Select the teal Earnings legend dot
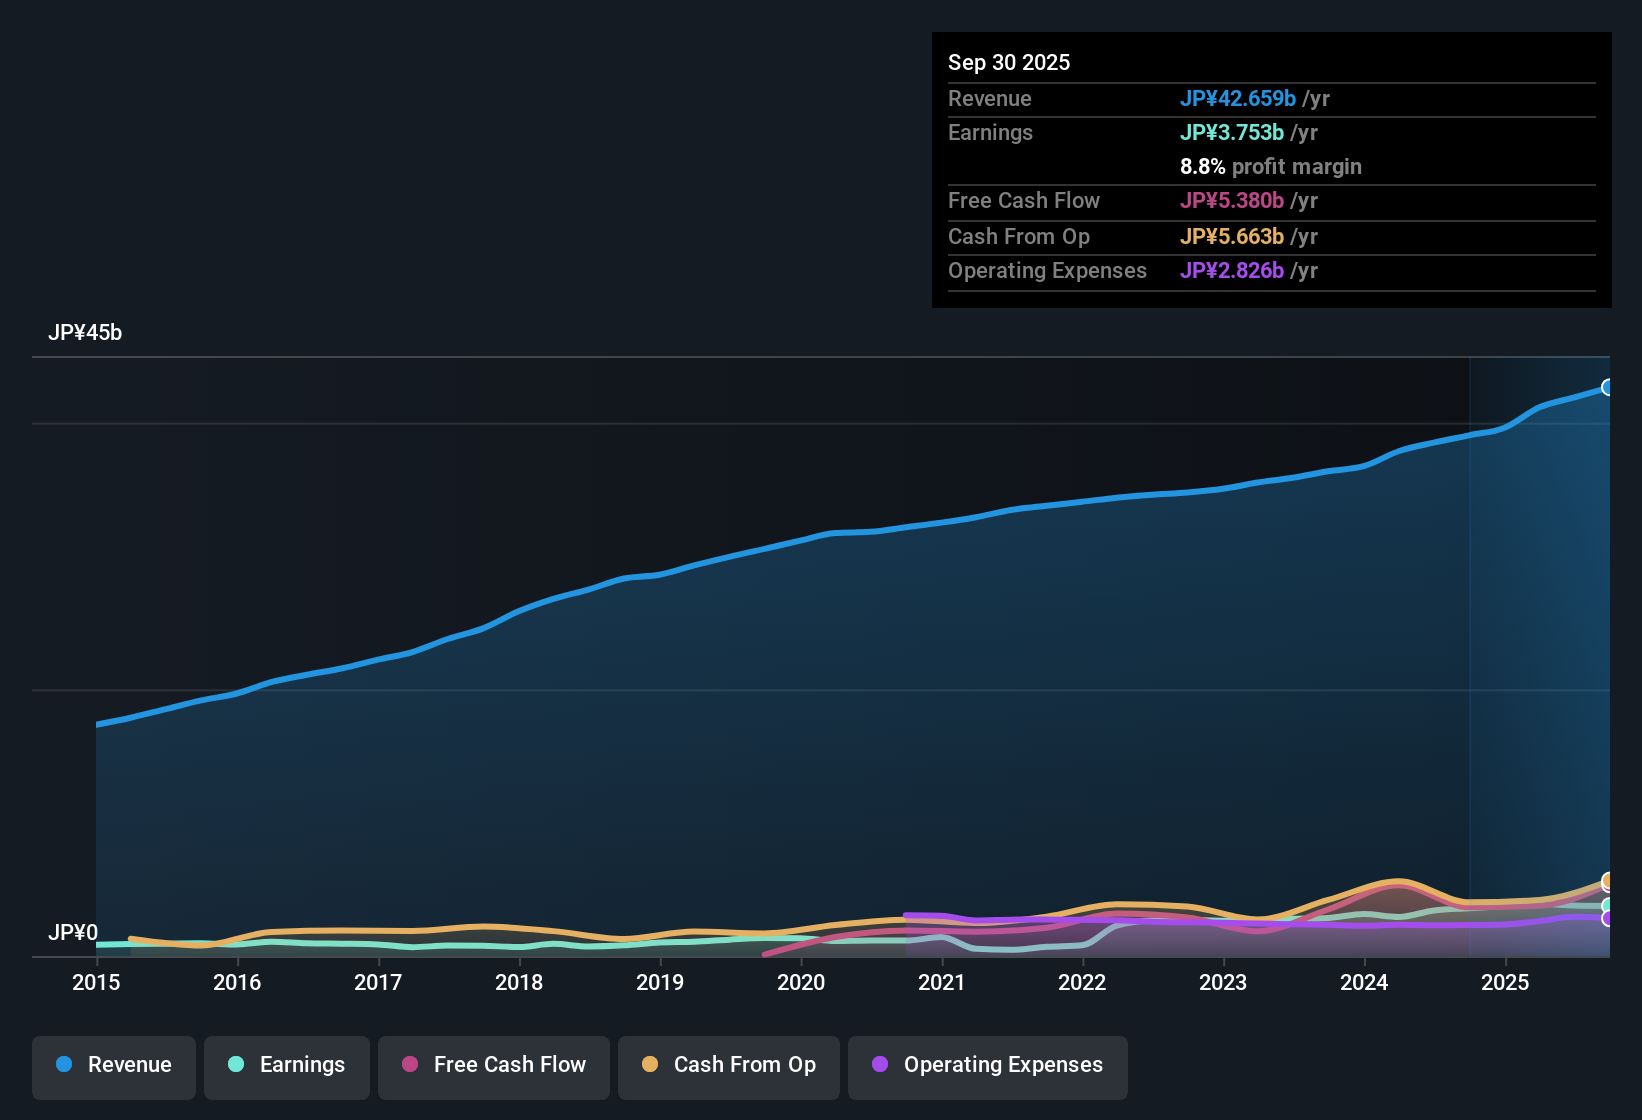 pos(236,1065)
